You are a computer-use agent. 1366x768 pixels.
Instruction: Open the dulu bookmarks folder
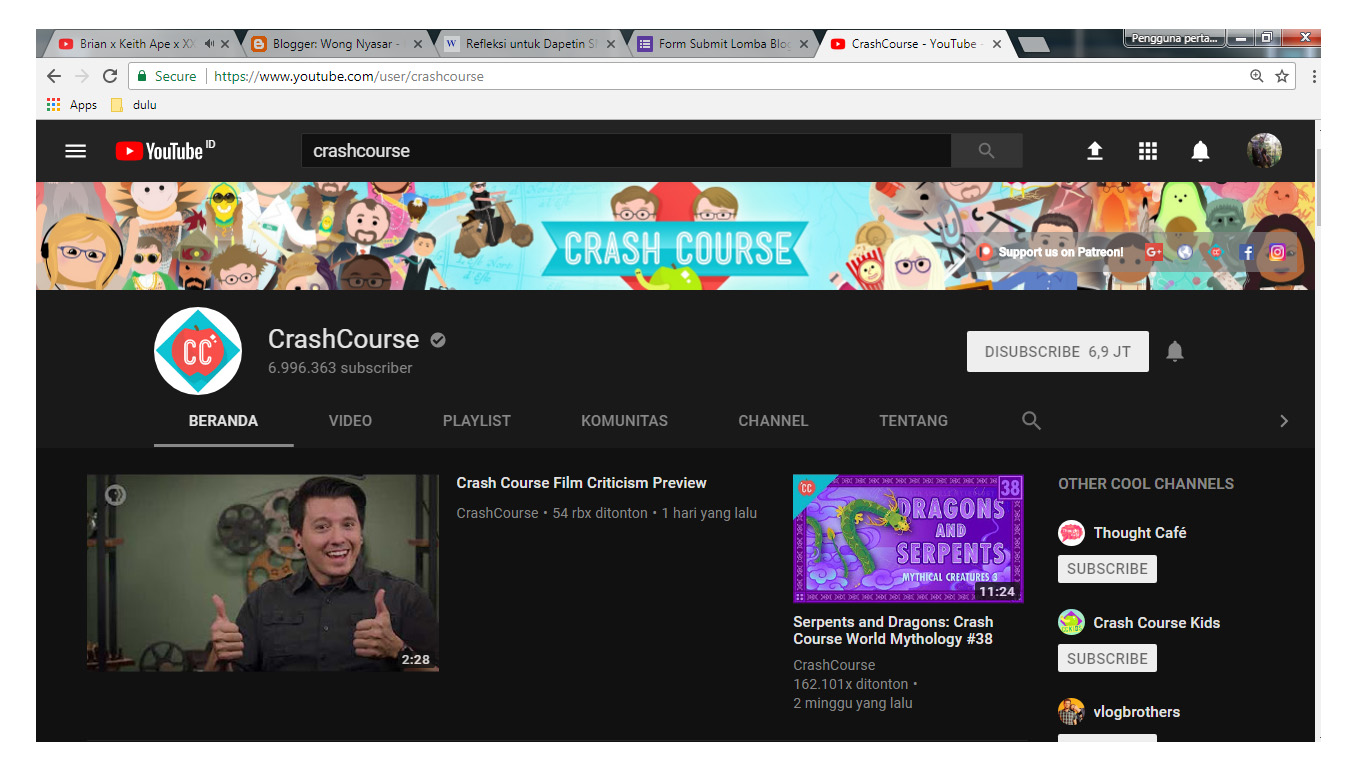click(x=134, y=104)
